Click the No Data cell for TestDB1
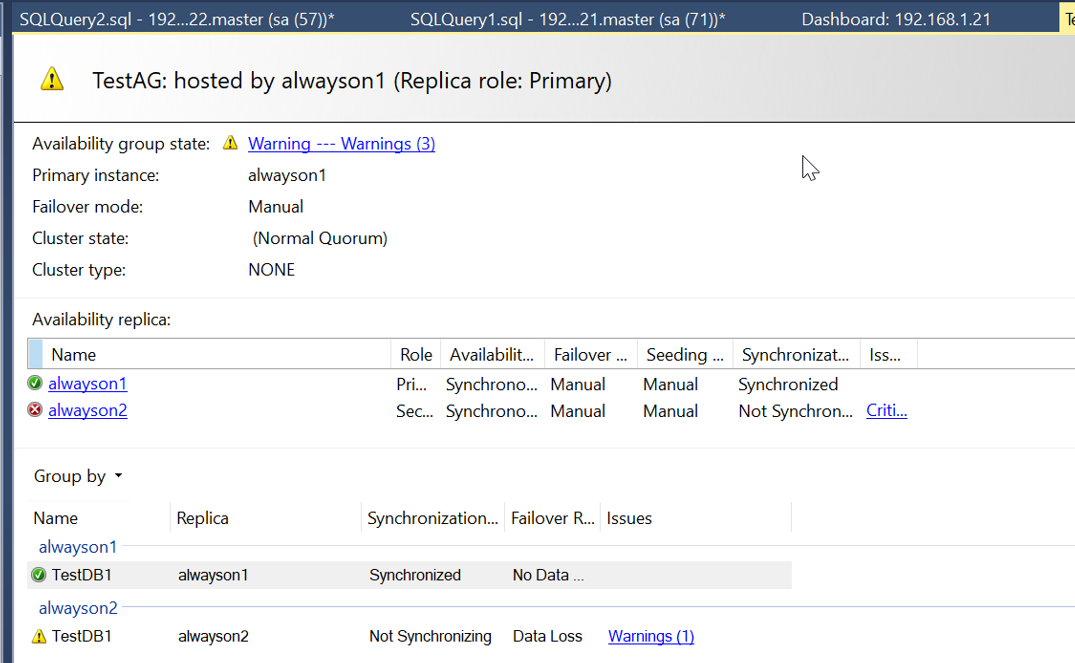 click(548, 575)
